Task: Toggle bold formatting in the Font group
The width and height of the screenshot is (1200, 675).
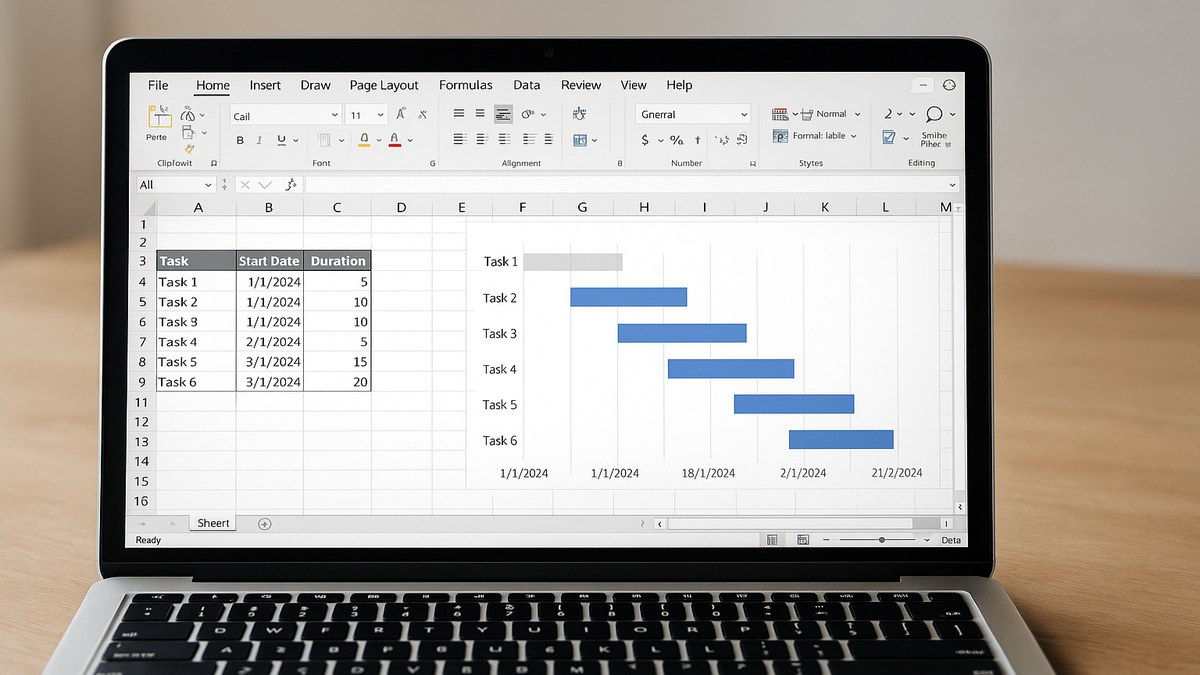Action: pos(239,140)
